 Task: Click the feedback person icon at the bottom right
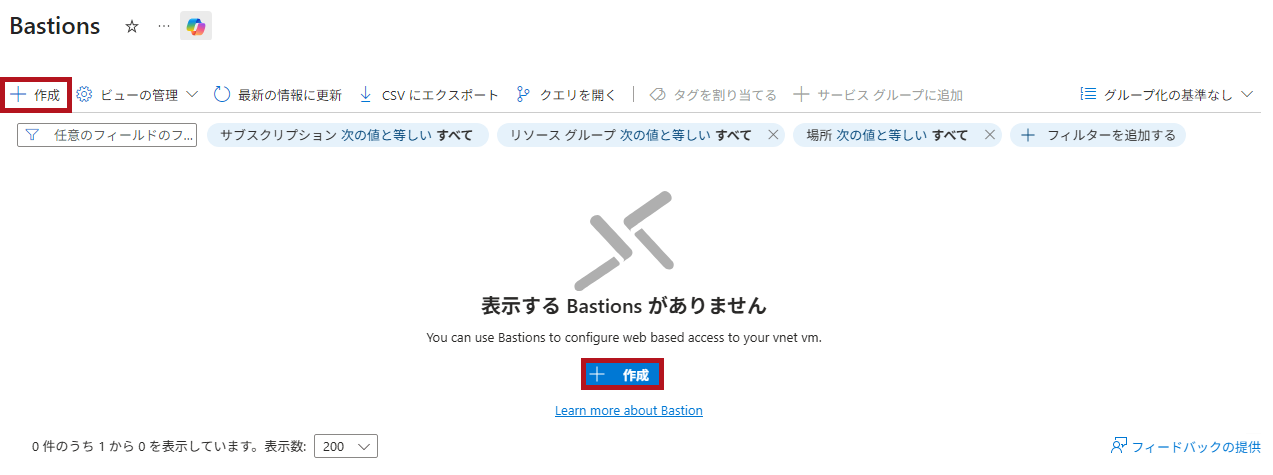tap(1120, 445)
